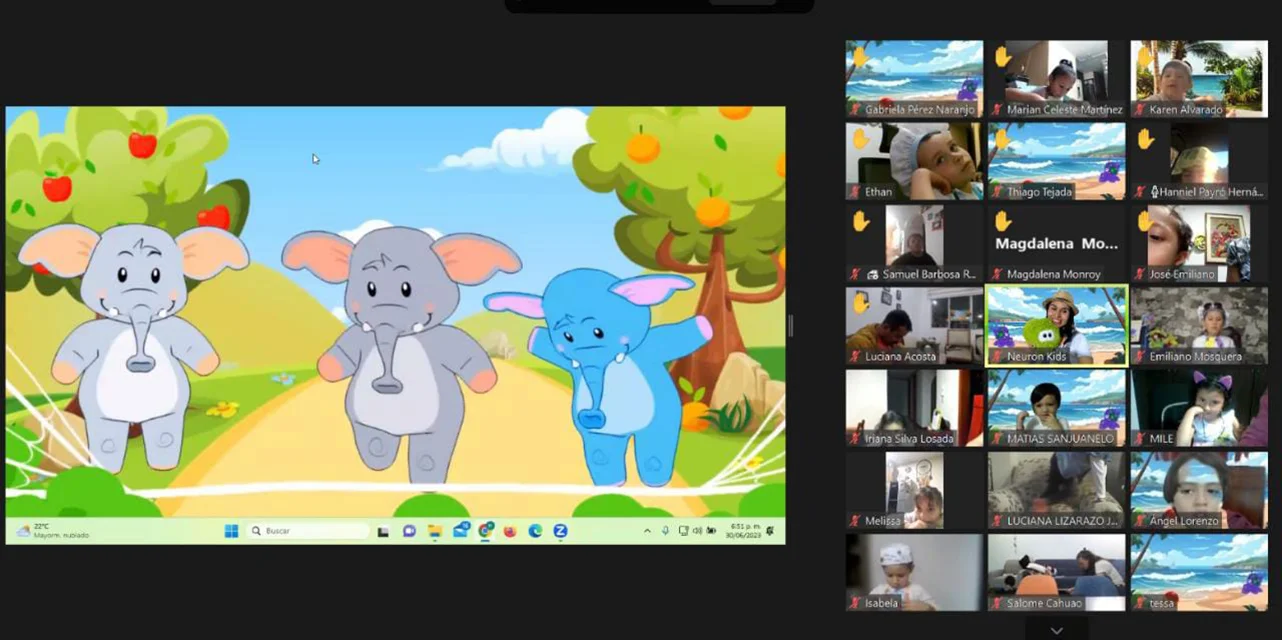This screenshot has height=640, width=1282.
Task: Select Karen Alvarado's video thumbnail
Action: pyautogui.click(x=1198, y=78)
